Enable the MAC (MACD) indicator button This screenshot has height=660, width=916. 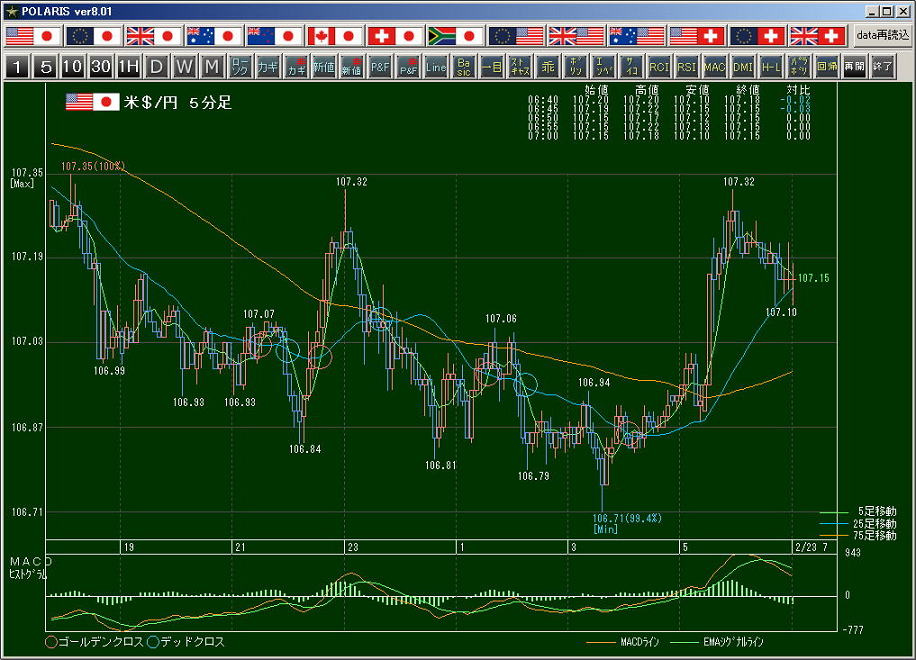click(714, 67)
